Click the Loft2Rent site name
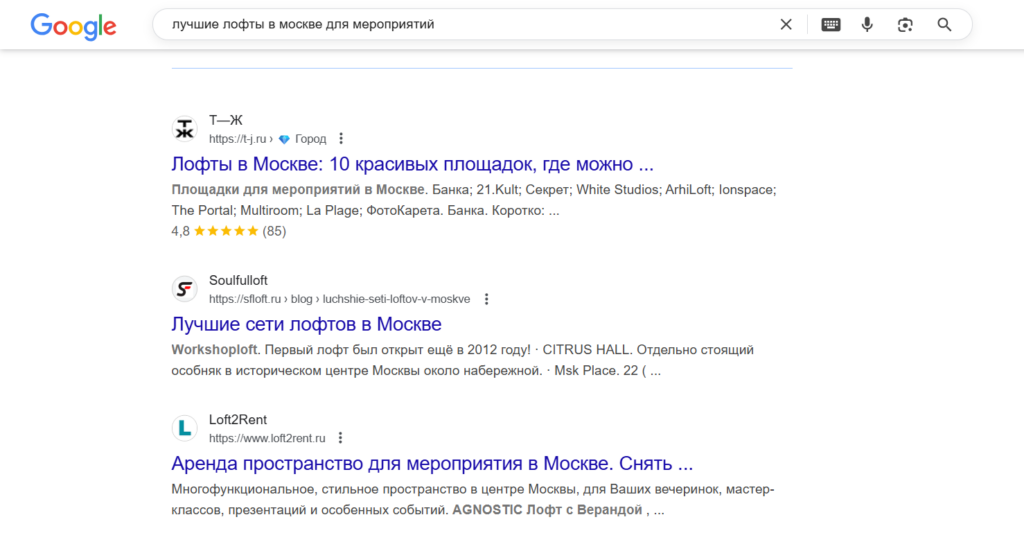 pos(238,420)
